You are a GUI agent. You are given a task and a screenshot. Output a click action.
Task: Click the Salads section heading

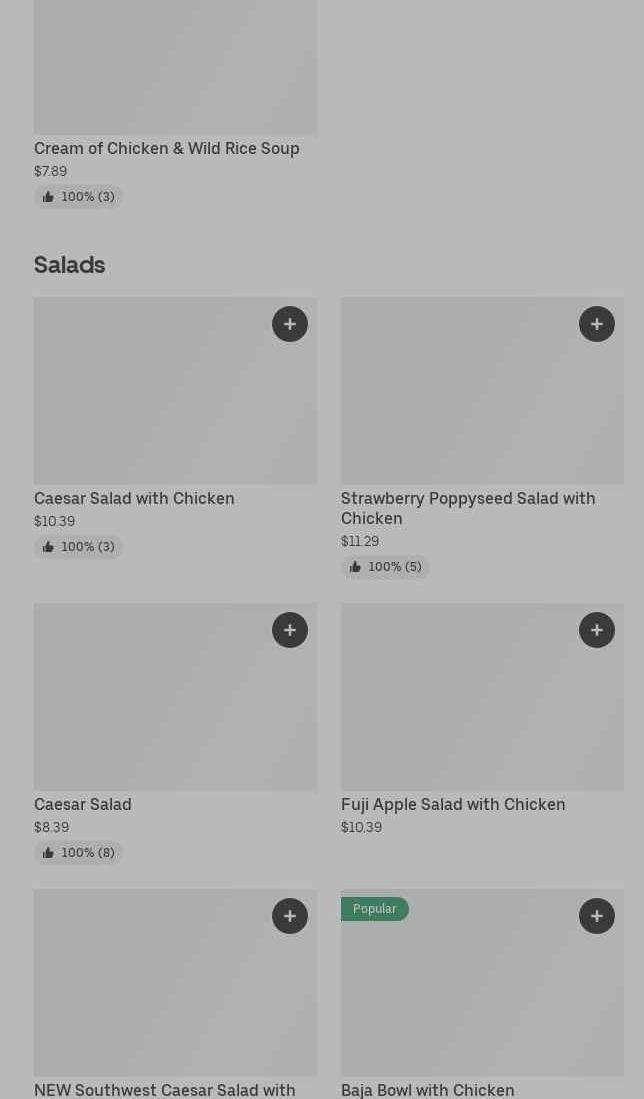[x=70, y=265]
